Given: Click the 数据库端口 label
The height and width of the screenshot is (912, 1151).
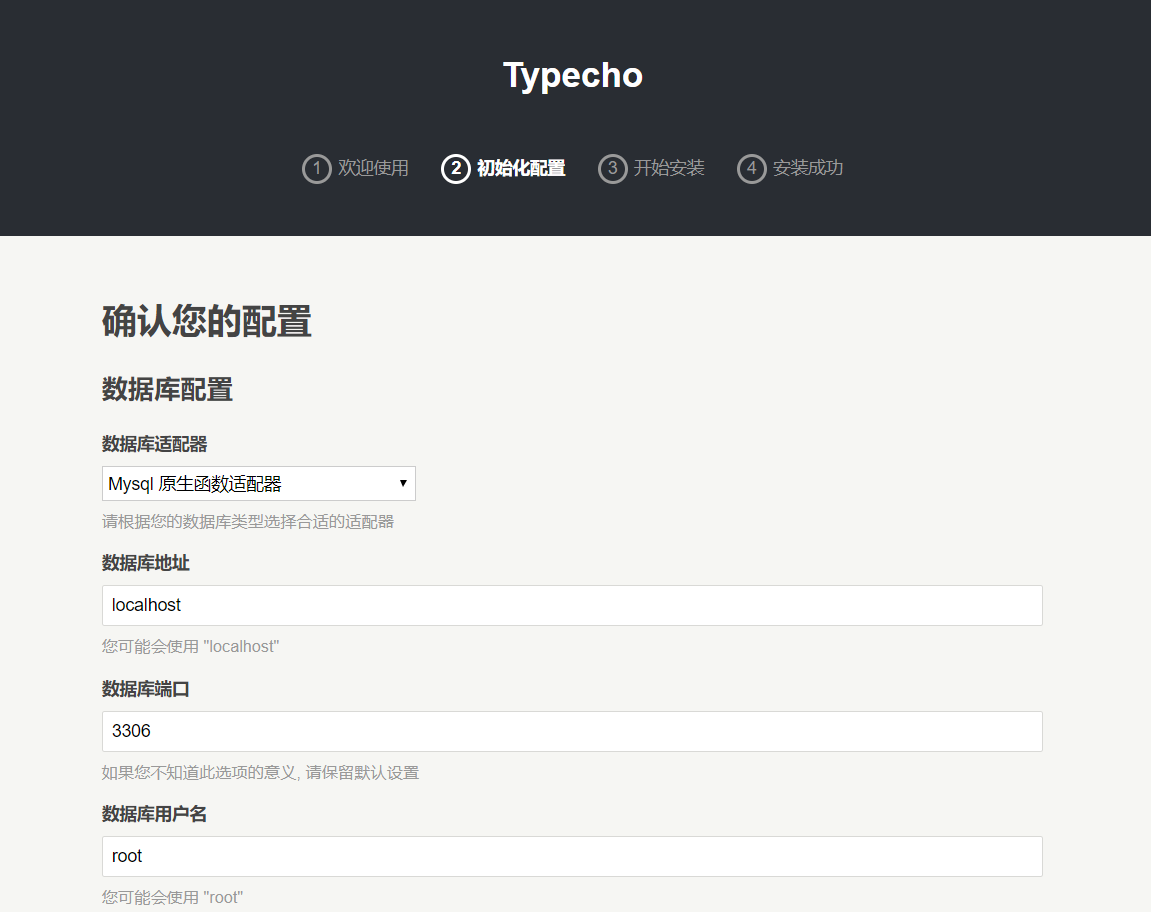Looking at the screenshot, I should [x=145, y=689].
